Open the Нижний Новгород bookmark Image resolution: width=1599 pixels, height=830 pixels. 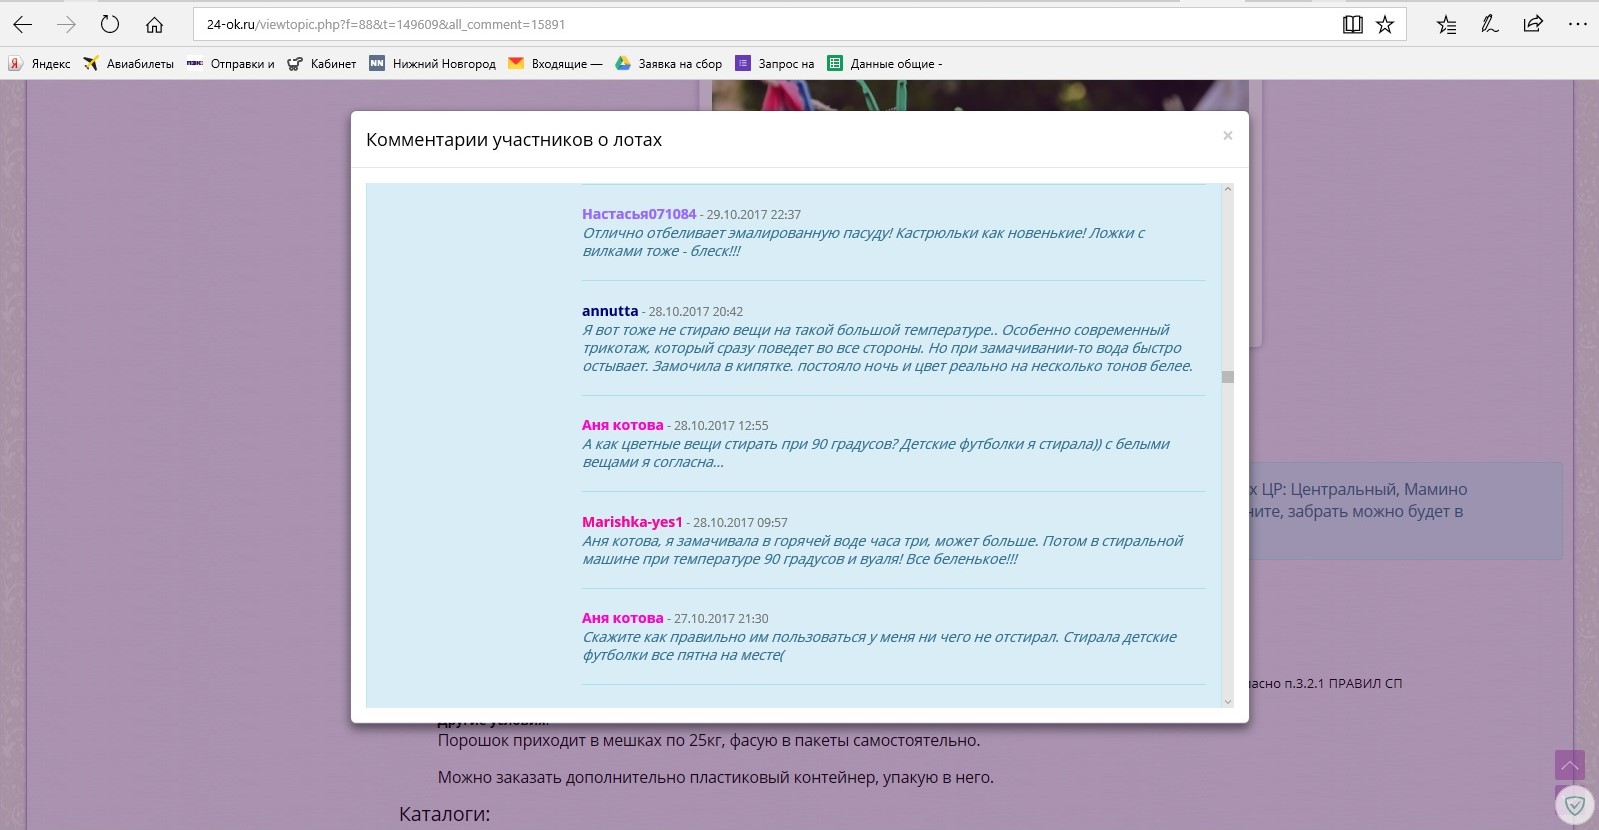433,64
